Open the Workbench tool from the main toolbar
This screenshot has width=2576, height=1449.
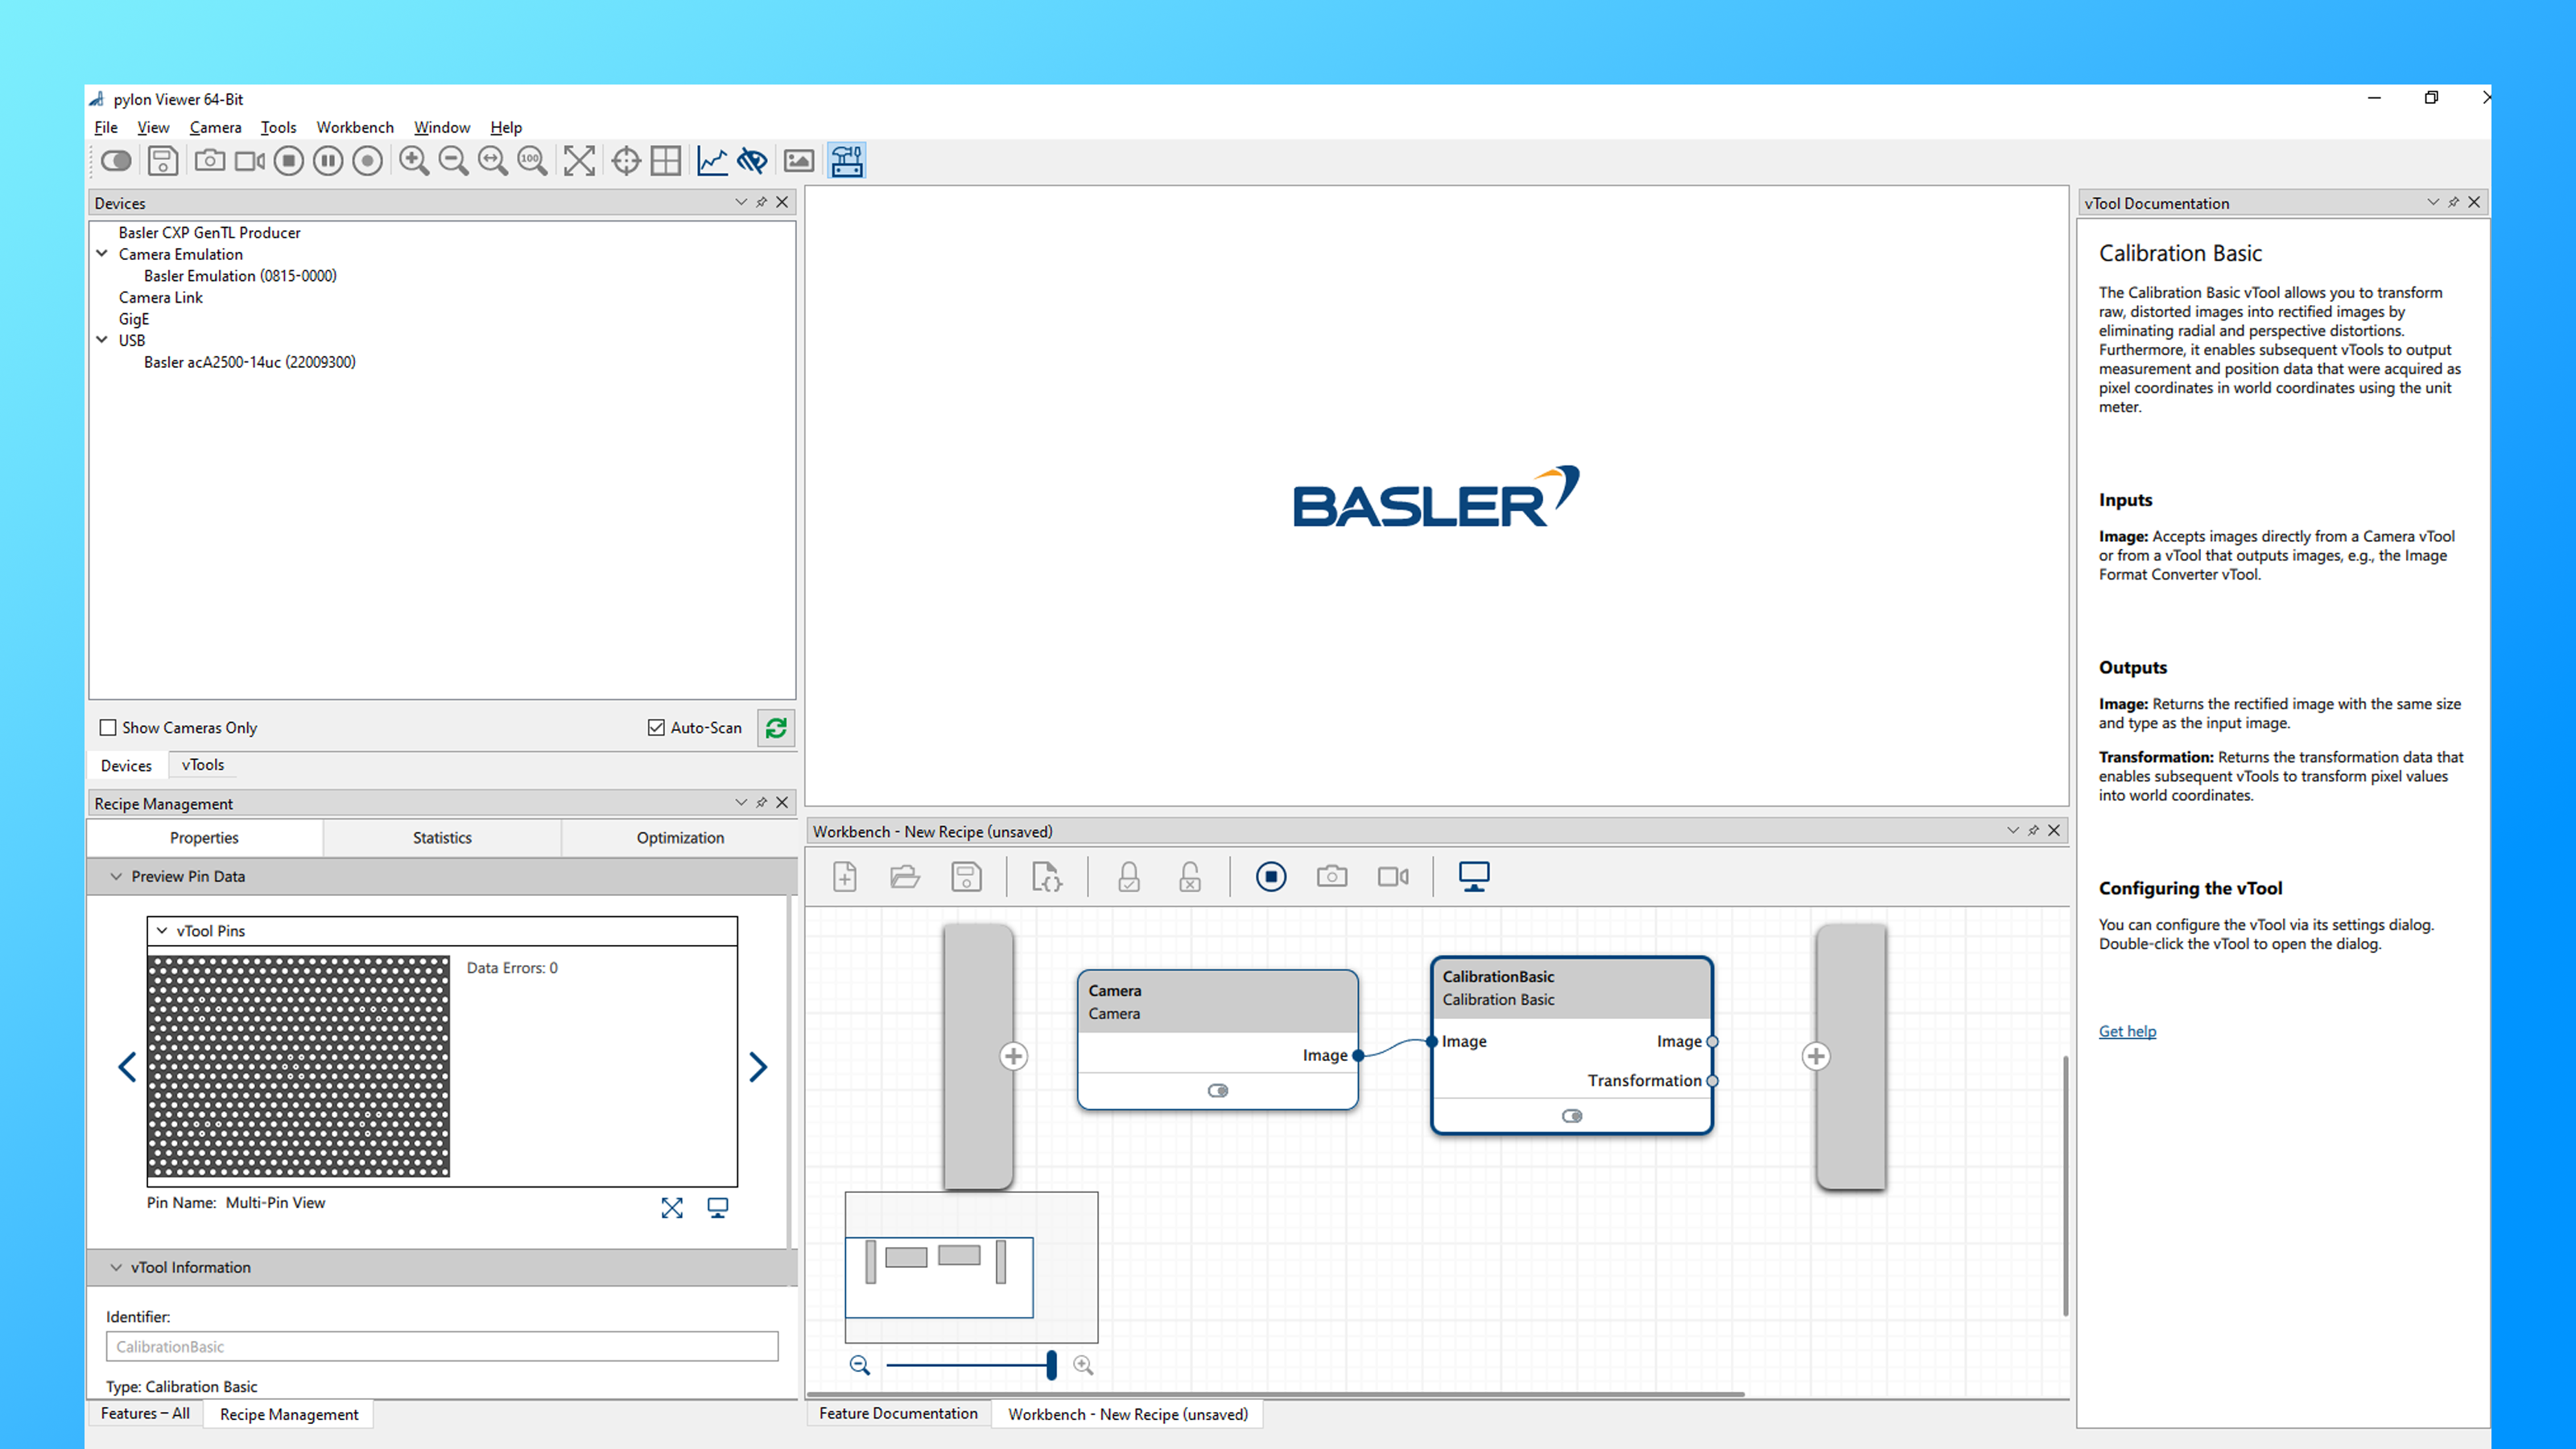(x=847, y=160)
